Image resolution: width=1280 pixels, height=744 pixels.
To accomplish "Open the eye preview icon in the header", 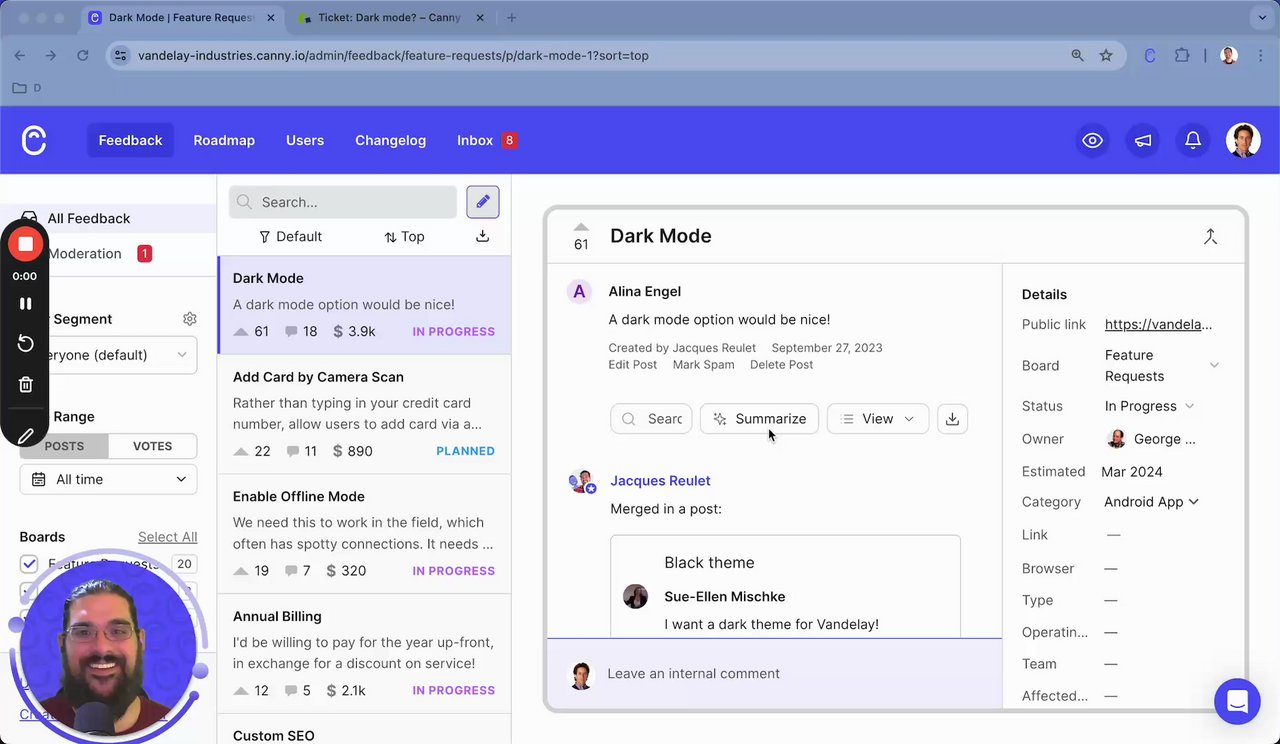I will [1093, 141].
